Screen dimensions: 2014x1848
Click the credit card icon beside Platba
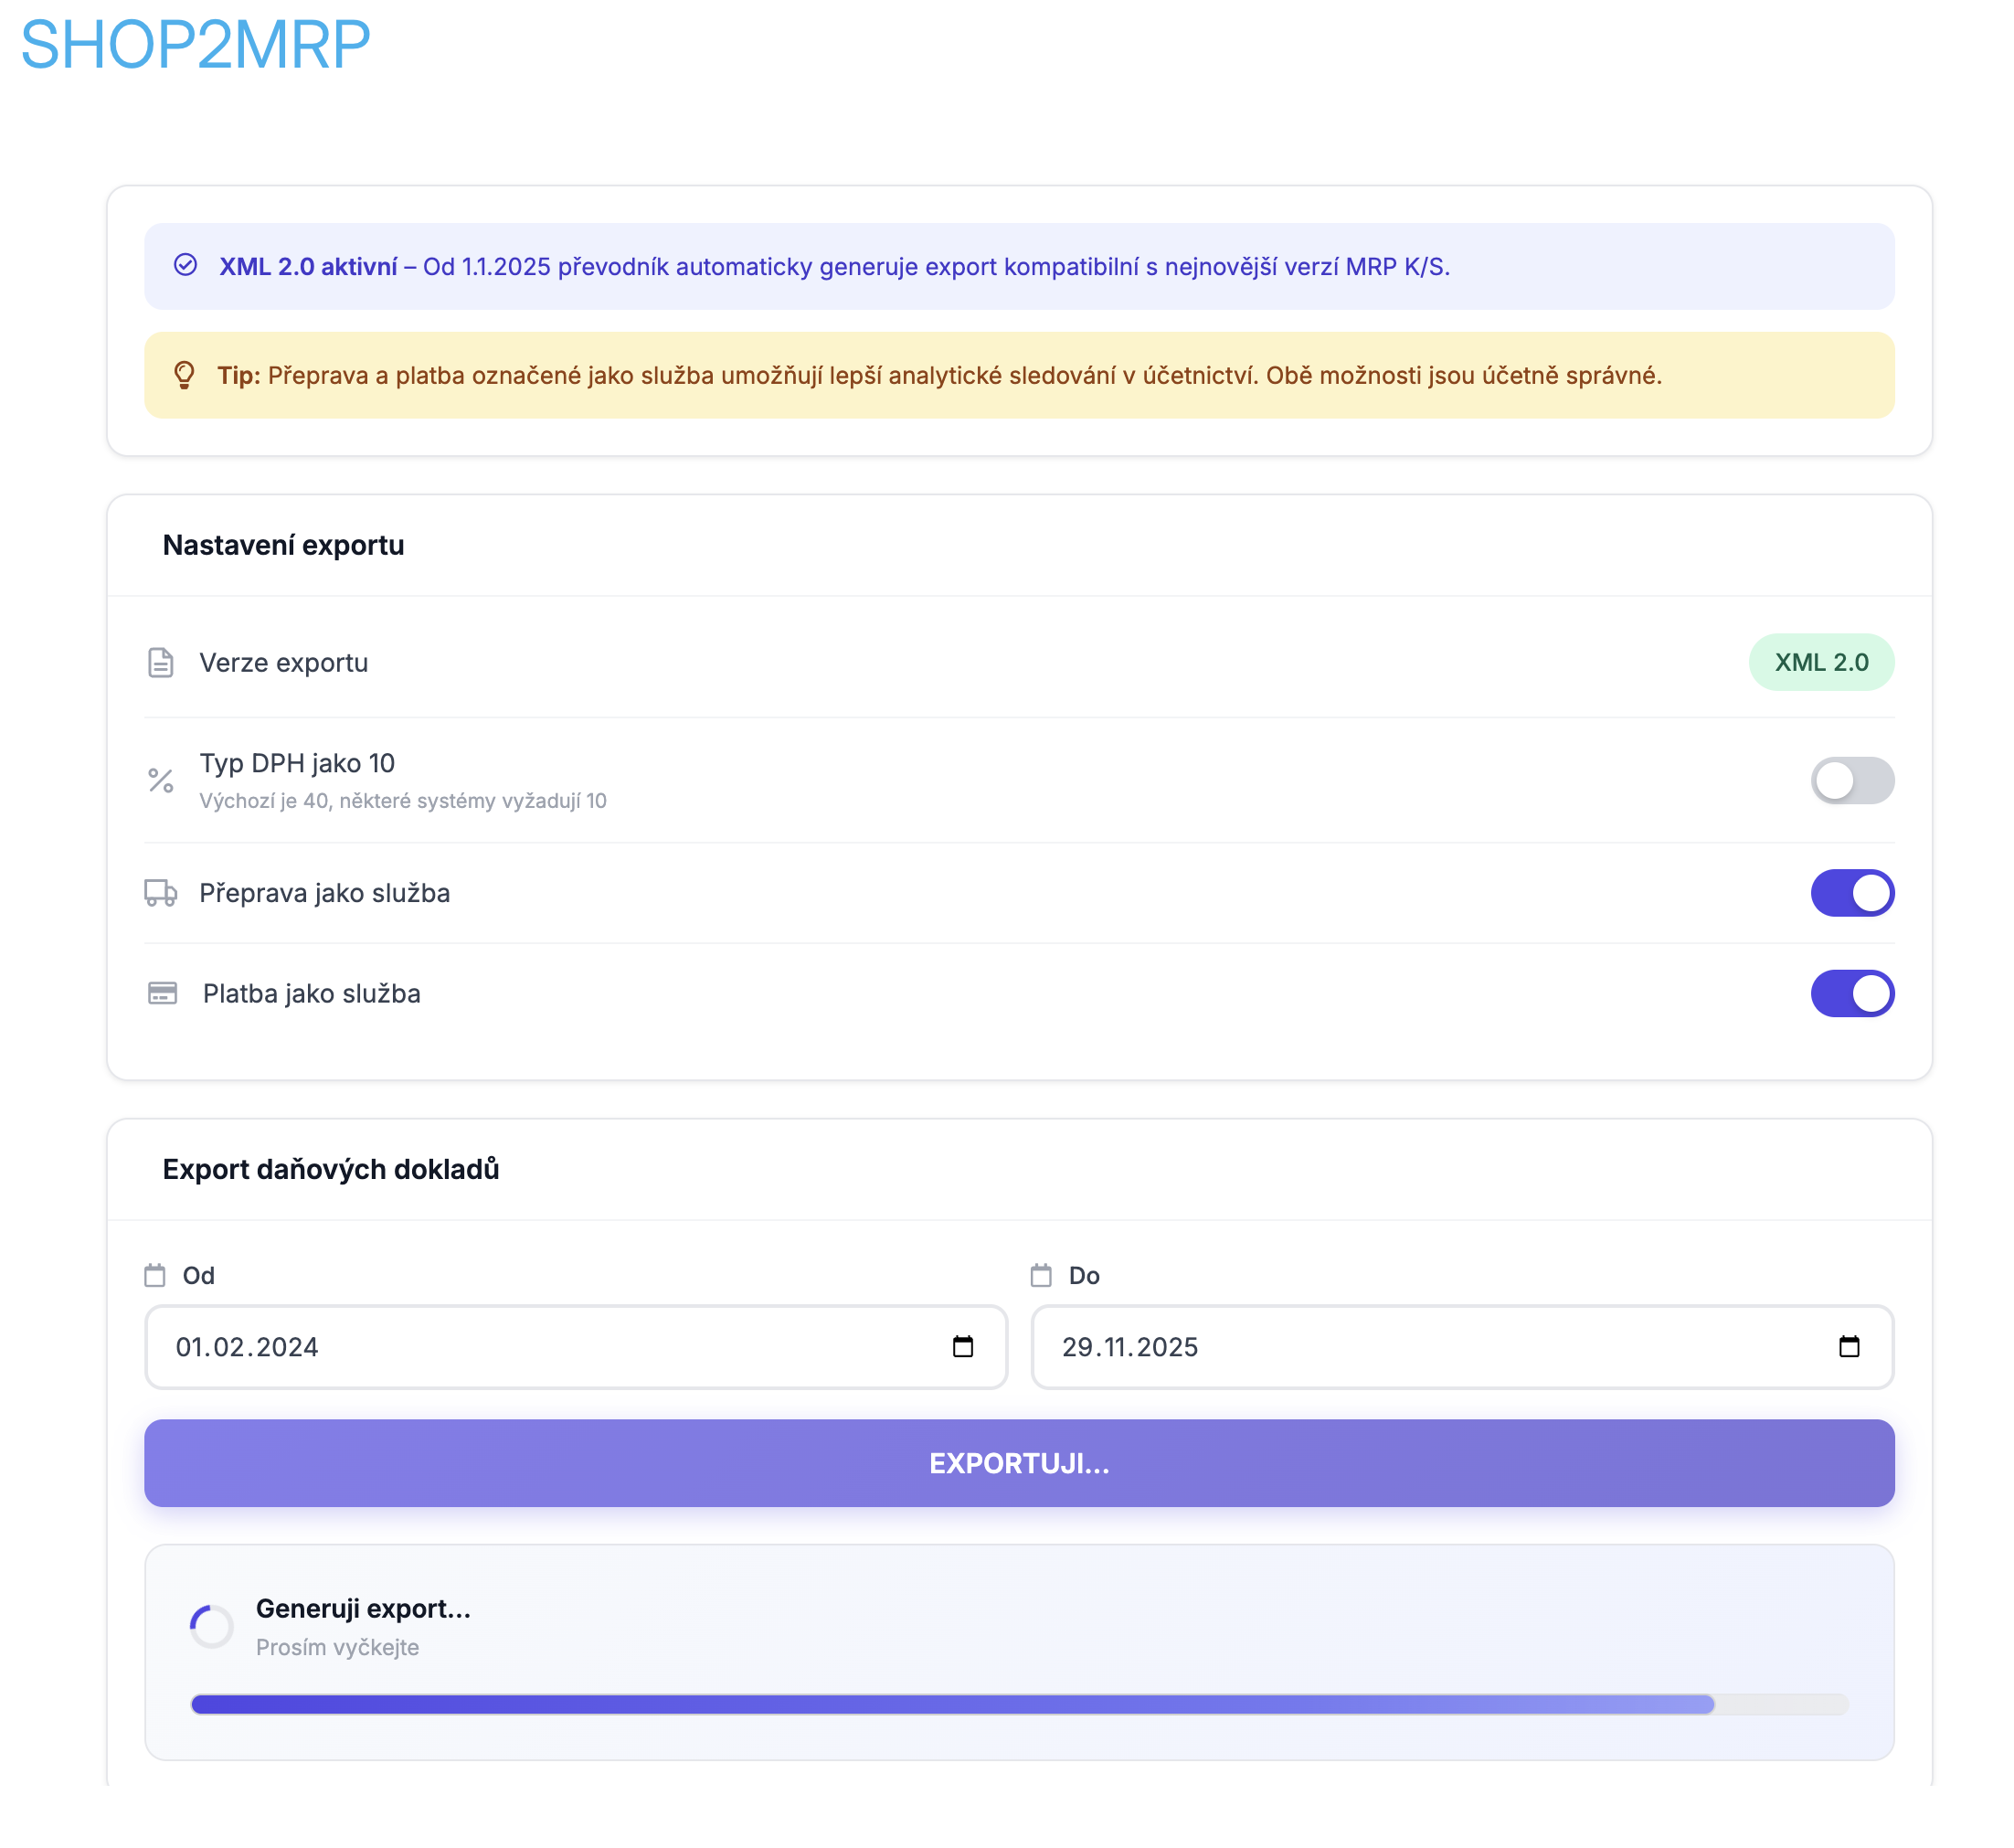coord(162,993)
